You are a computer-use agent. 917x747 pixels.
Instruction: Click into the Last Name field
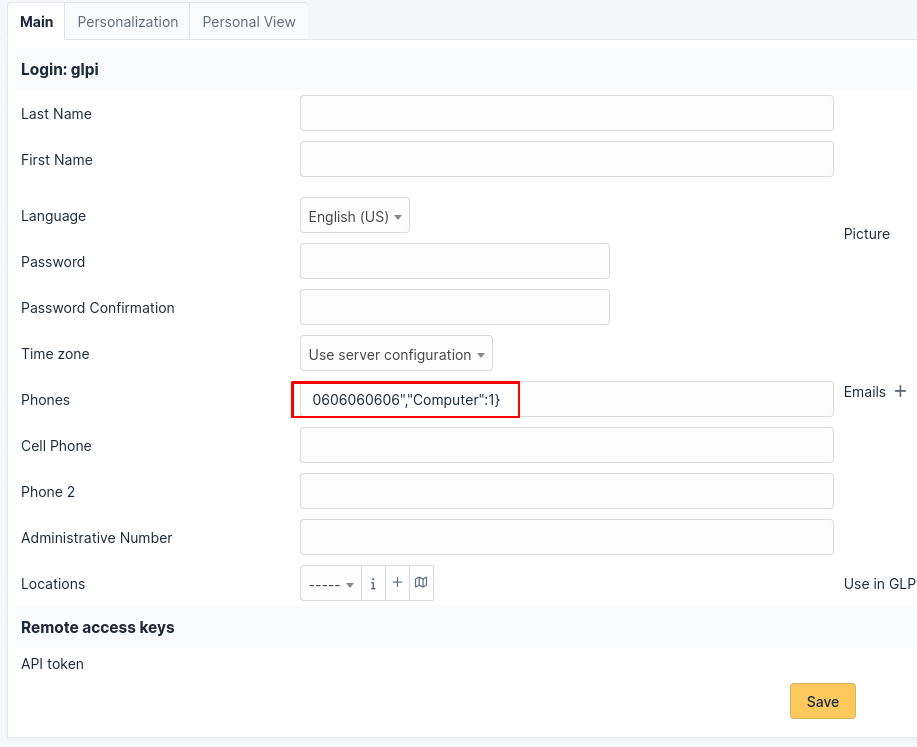tap(566, 113)
